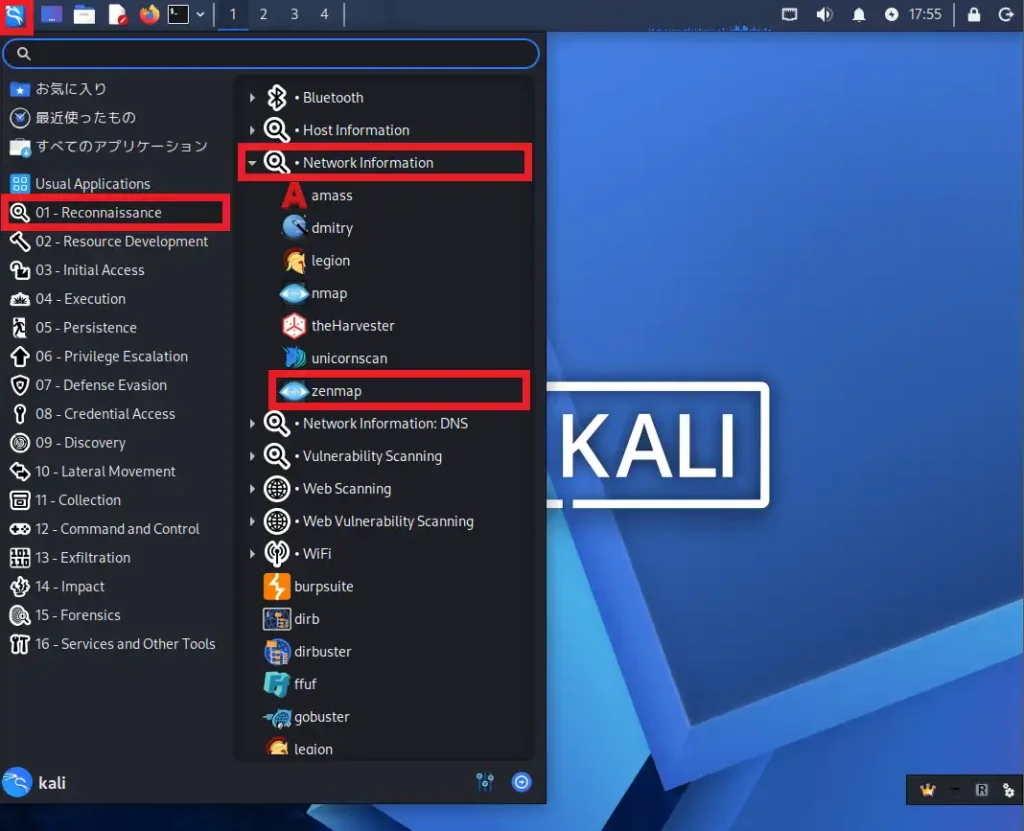Screen dimensions: 1024x831
Task: Collapse the Network Information submenu arrow
Action: coord(252,163)
